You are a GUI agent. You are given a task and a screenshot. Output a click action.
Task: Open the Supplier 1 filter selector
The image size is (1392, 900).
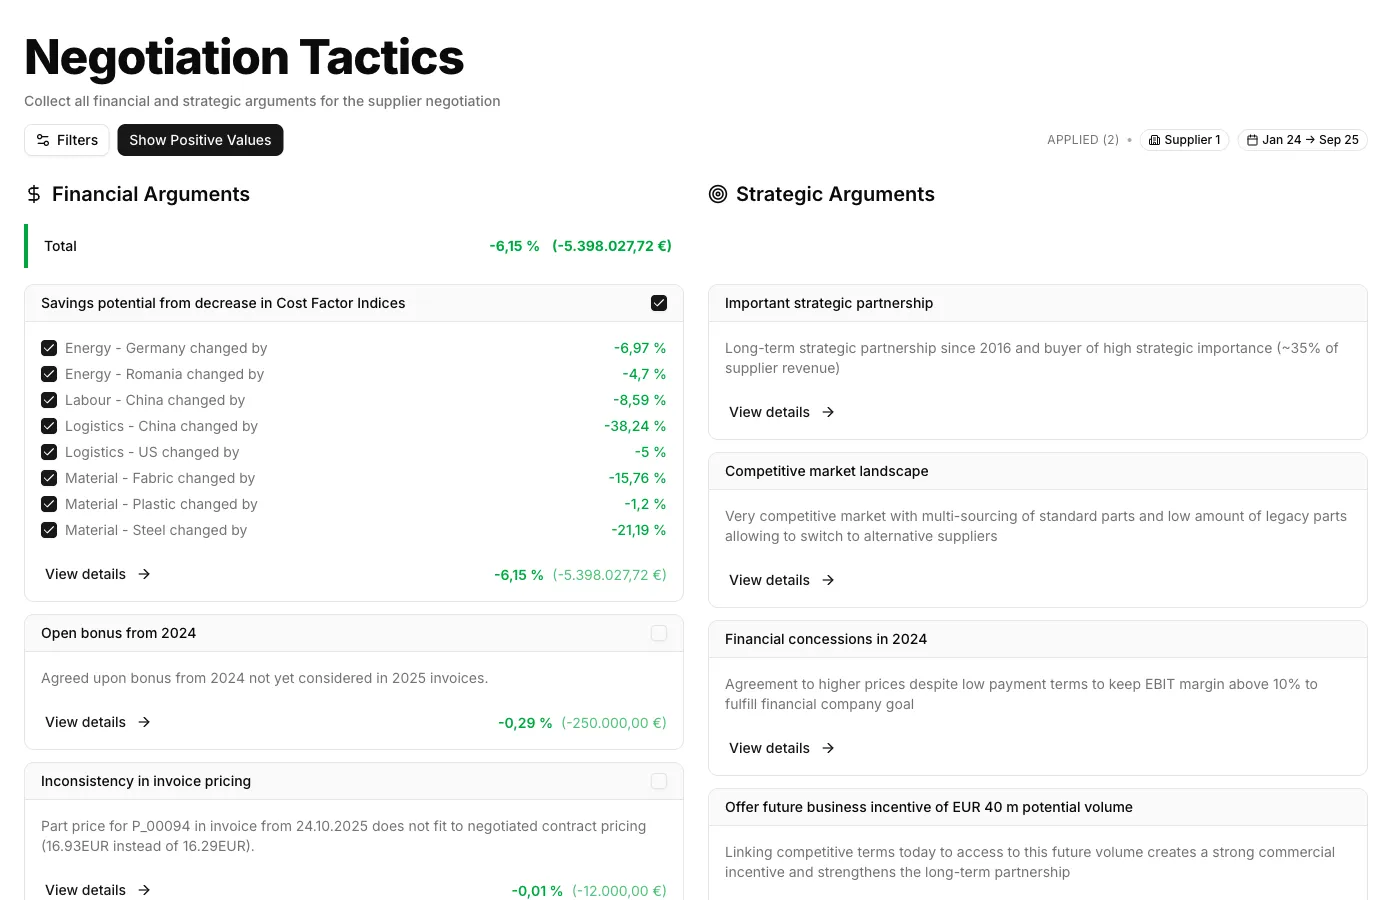click(1185, 140)
